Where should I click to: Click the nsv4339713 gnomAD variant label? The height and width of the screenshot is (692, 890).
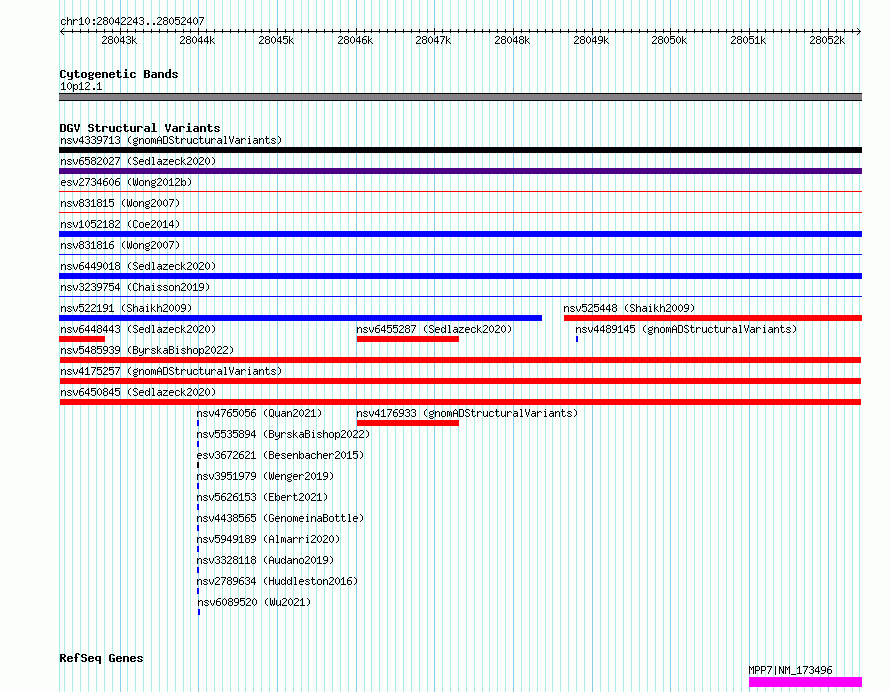(171, 140)
